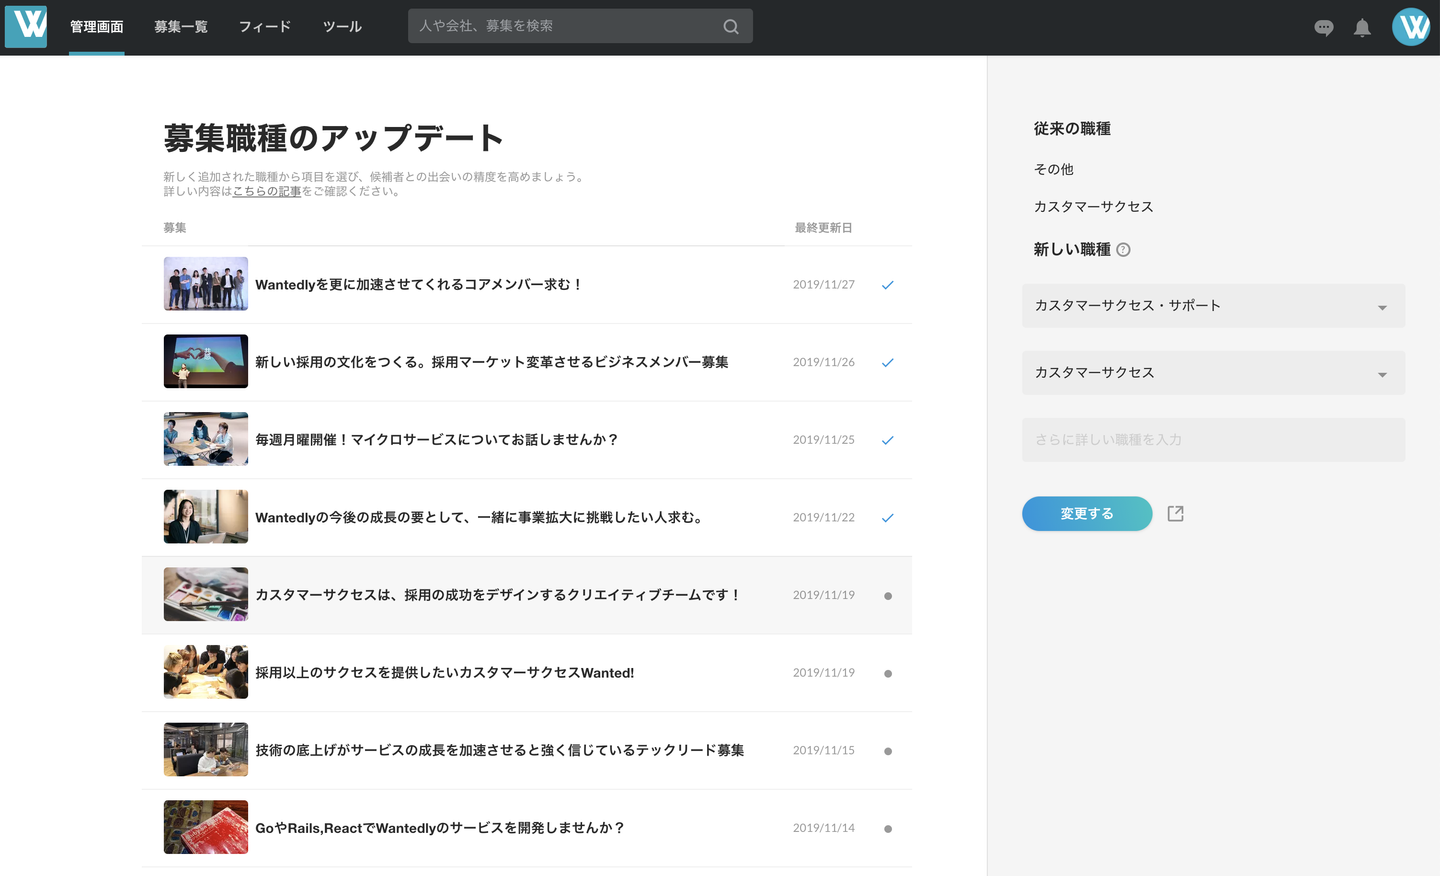Click カスタマーサクセス under 従来の職種
The width and height of the screenshot is (1440, 876).
click(1094, 207)
